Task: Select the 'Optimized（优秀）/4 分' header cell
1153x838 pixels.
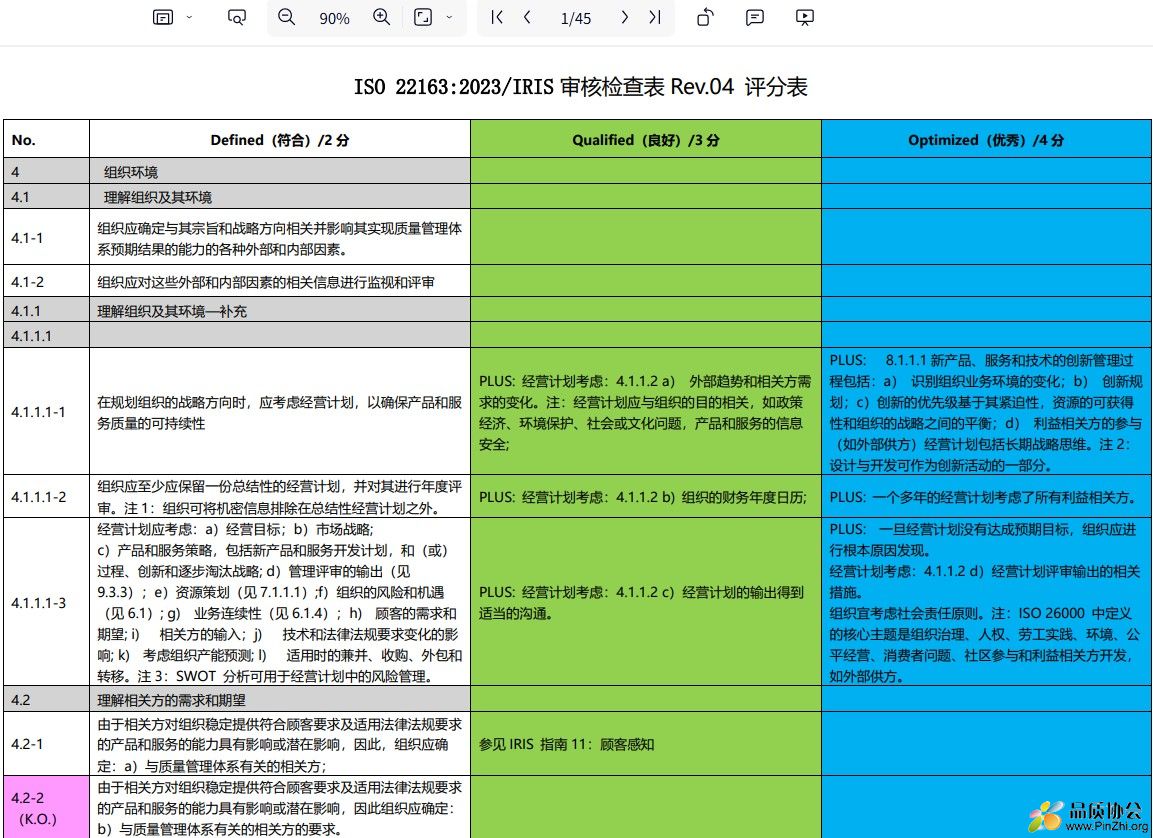Action: (x=986, y=140)
